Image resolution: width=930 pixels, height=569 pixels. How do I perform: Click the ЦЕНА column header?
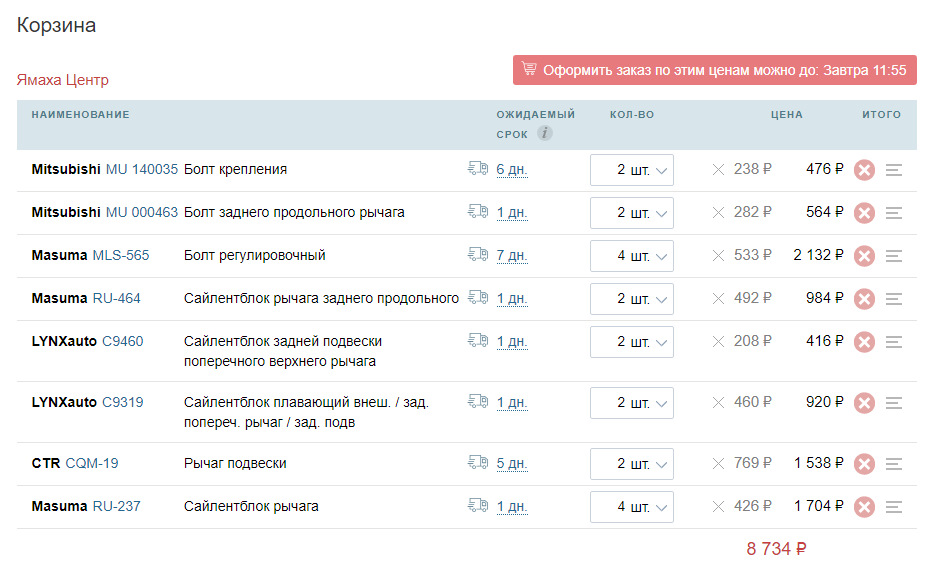(x=786, y=115)
